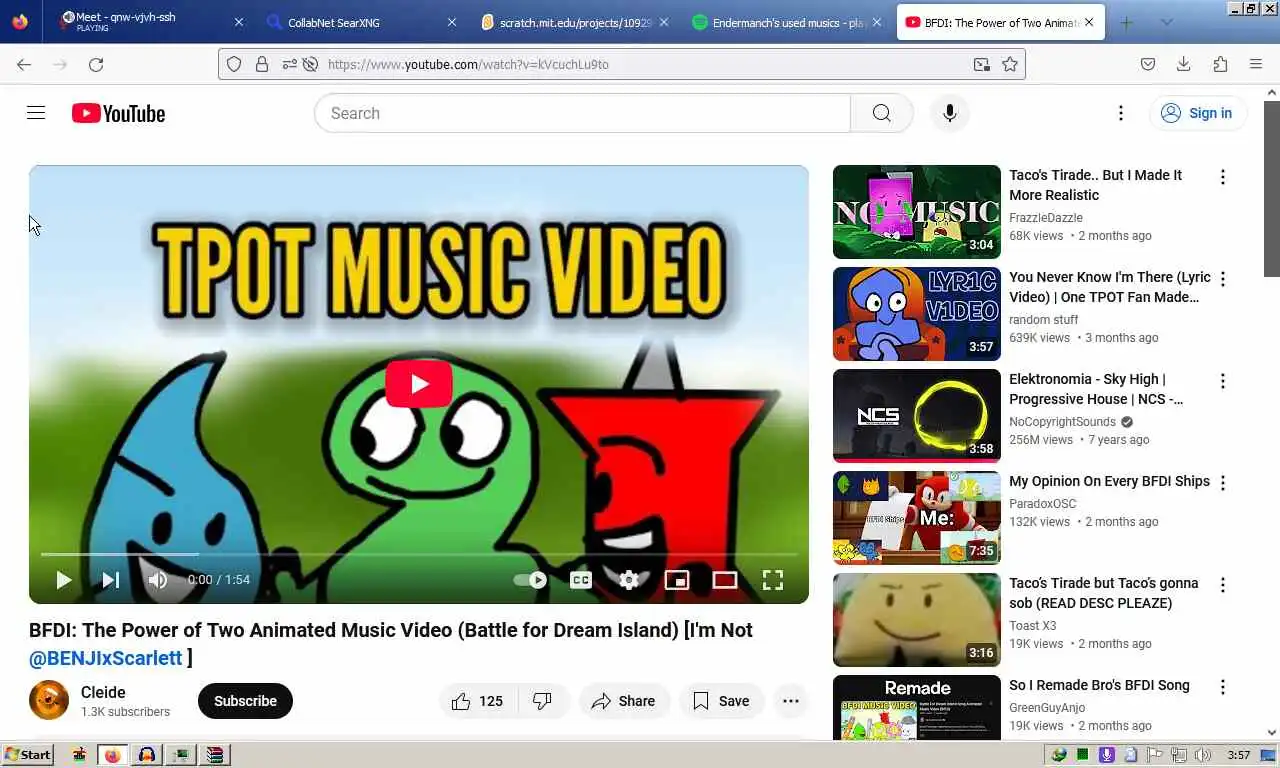View site padlock security information
The width and height of the screenshot is (1280, 768).
[262, 64]
